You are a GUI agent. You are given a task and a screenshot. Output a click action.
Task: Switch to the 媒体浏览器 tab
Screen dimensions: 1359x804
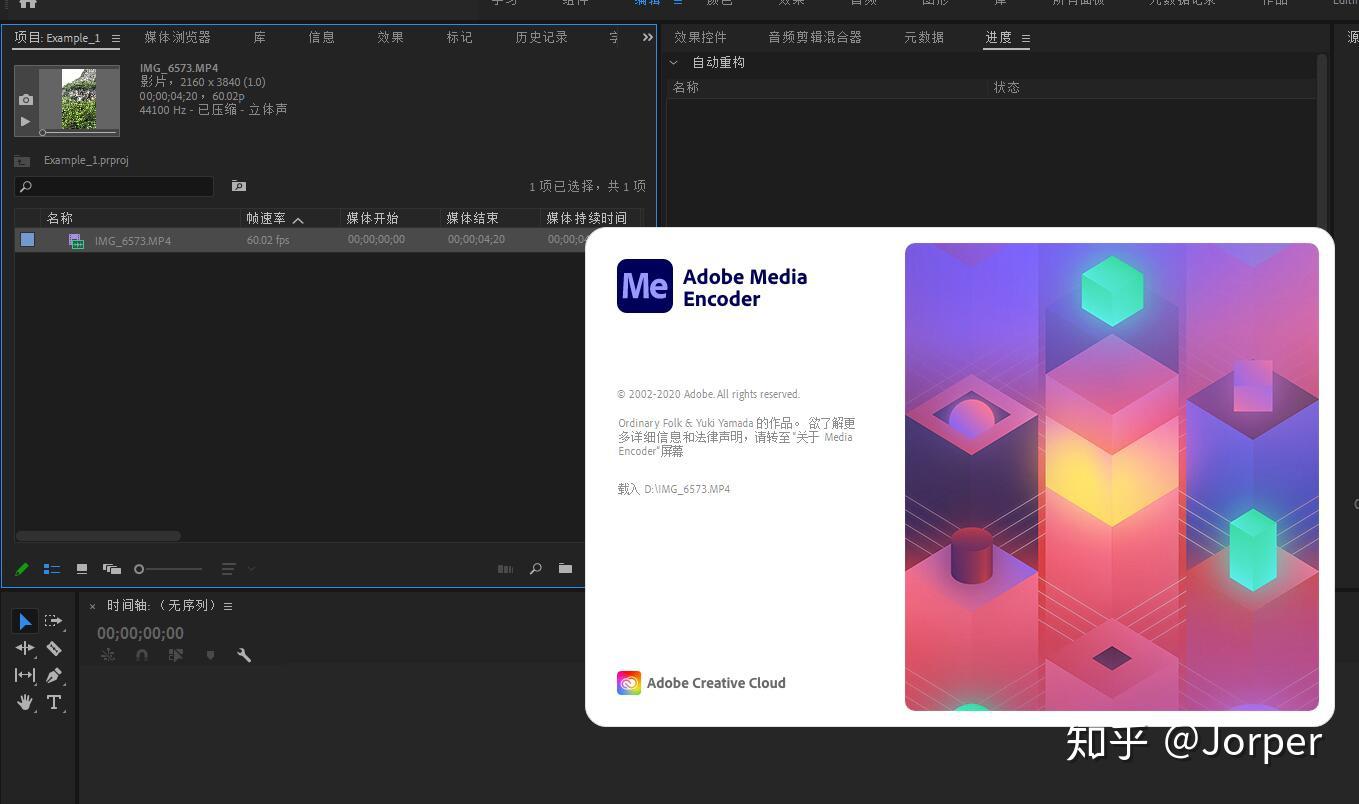[x=177, y=37]
